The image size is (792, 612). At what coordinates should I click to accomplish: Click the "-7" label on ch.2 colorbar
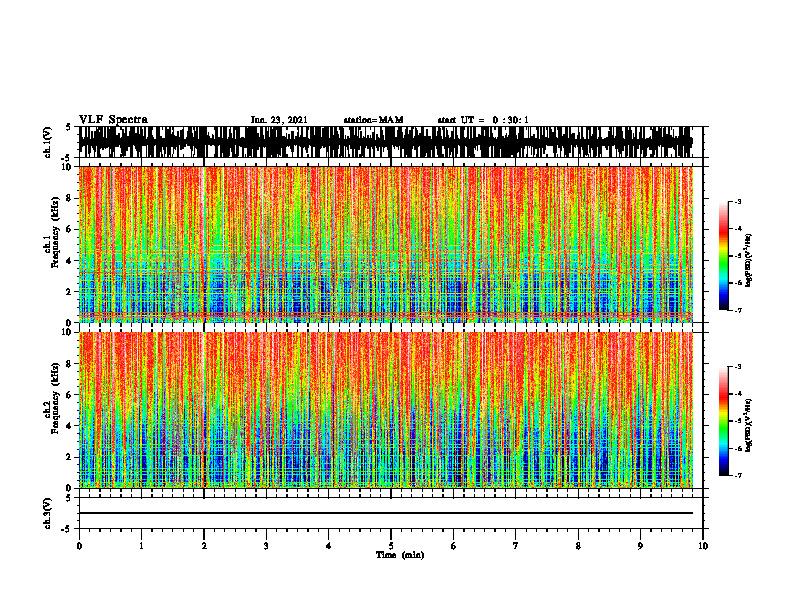tap(738, 475)
